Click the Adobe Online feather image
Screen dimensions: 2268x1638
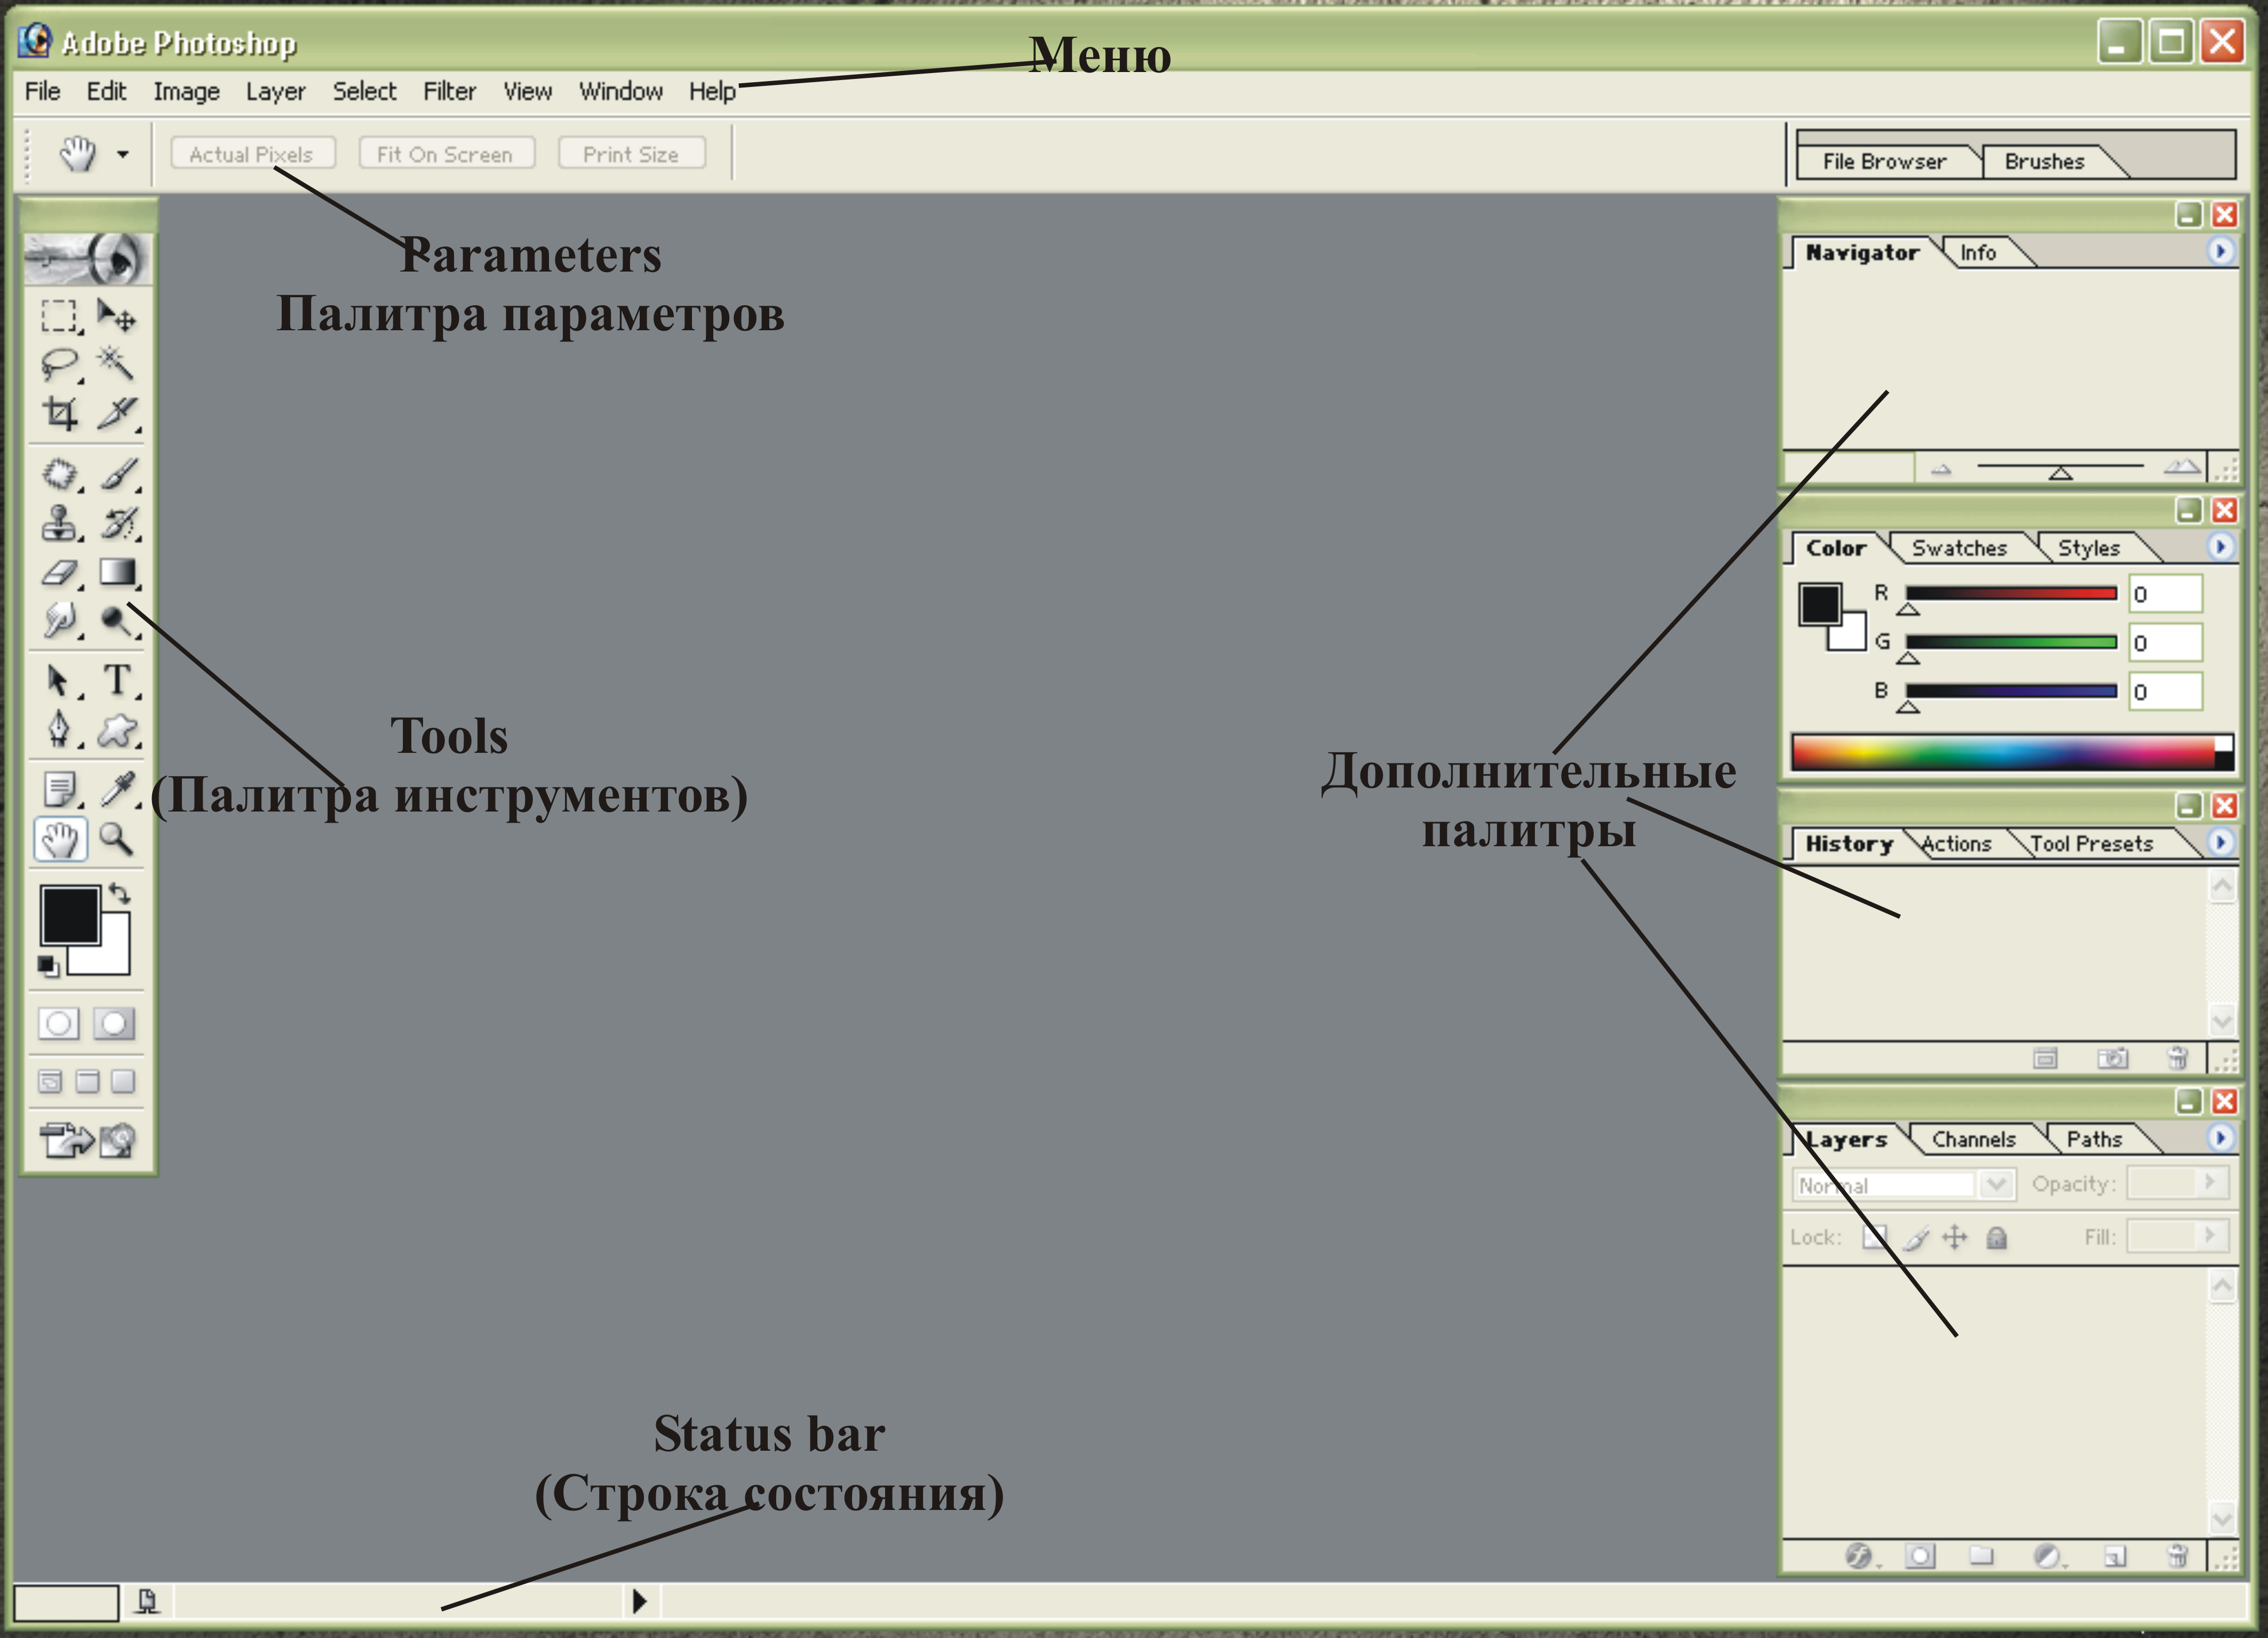pyautogui.click(x=87, y=260)
